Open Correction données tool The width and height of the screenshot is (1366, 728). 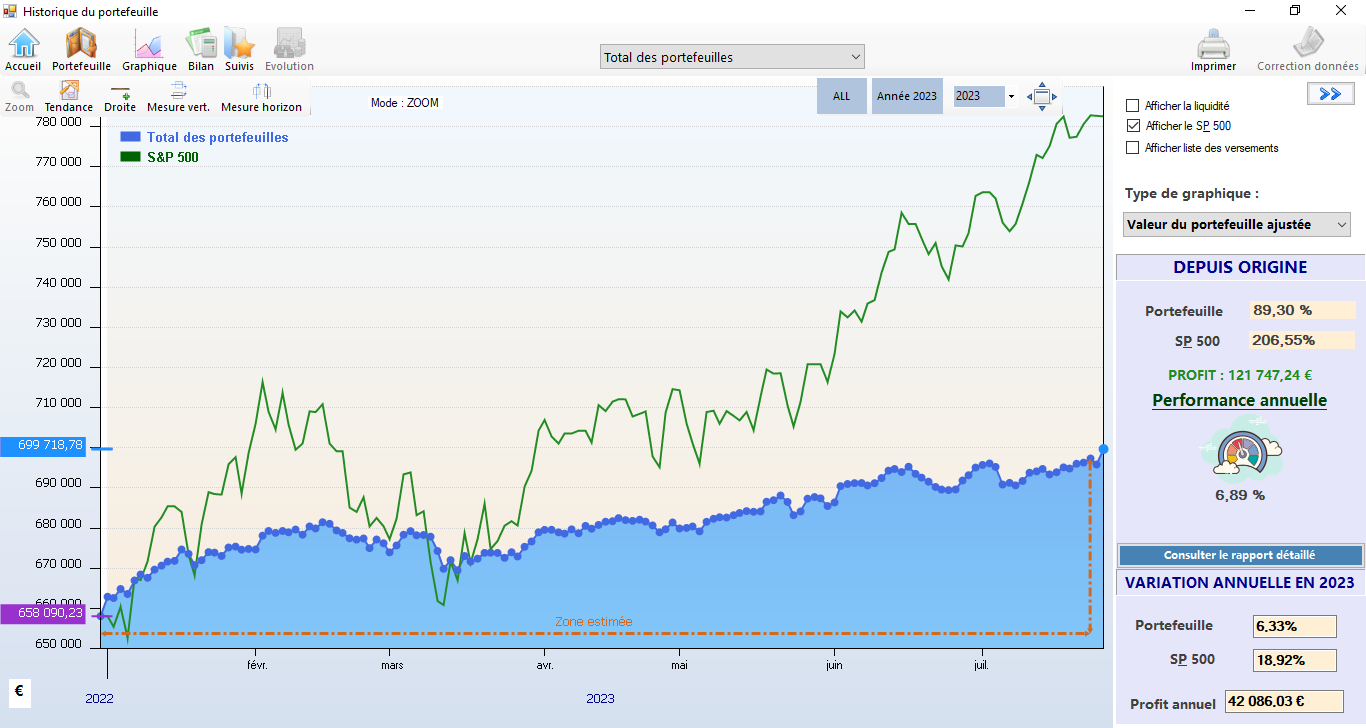click(x=1308, y=49)
